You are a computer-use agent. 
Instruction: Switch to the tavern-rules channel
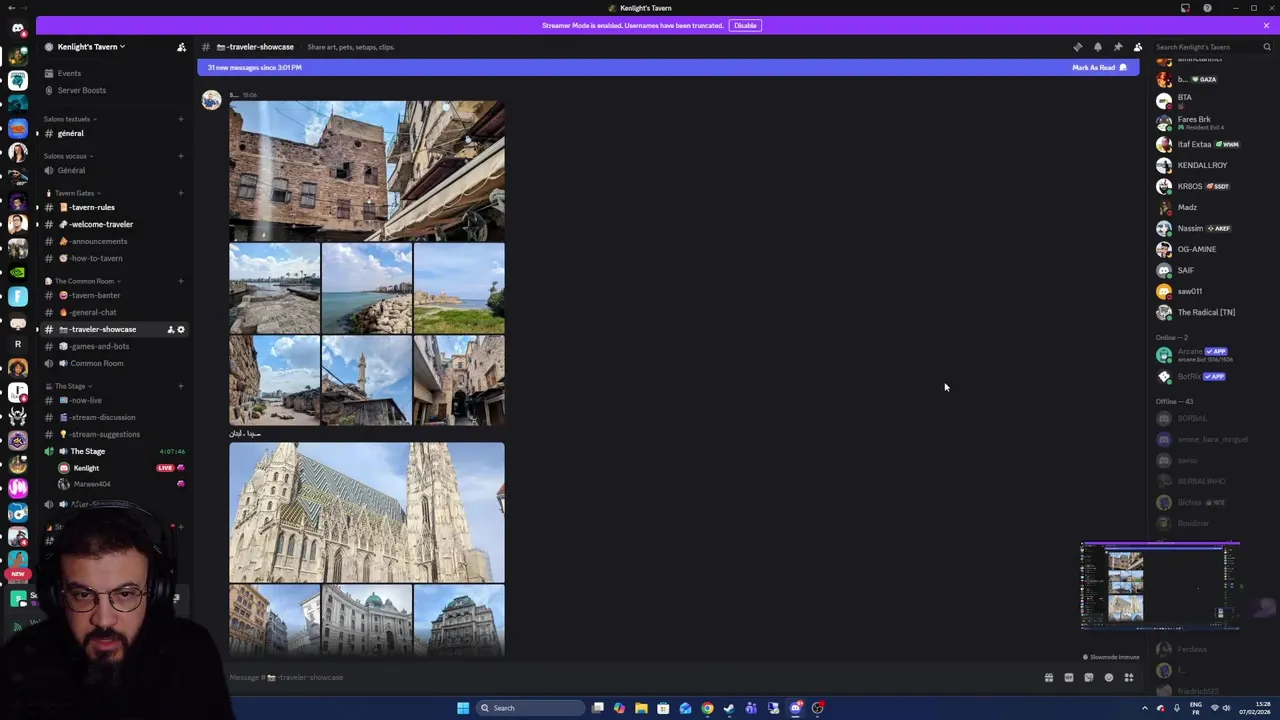[113, 207]
